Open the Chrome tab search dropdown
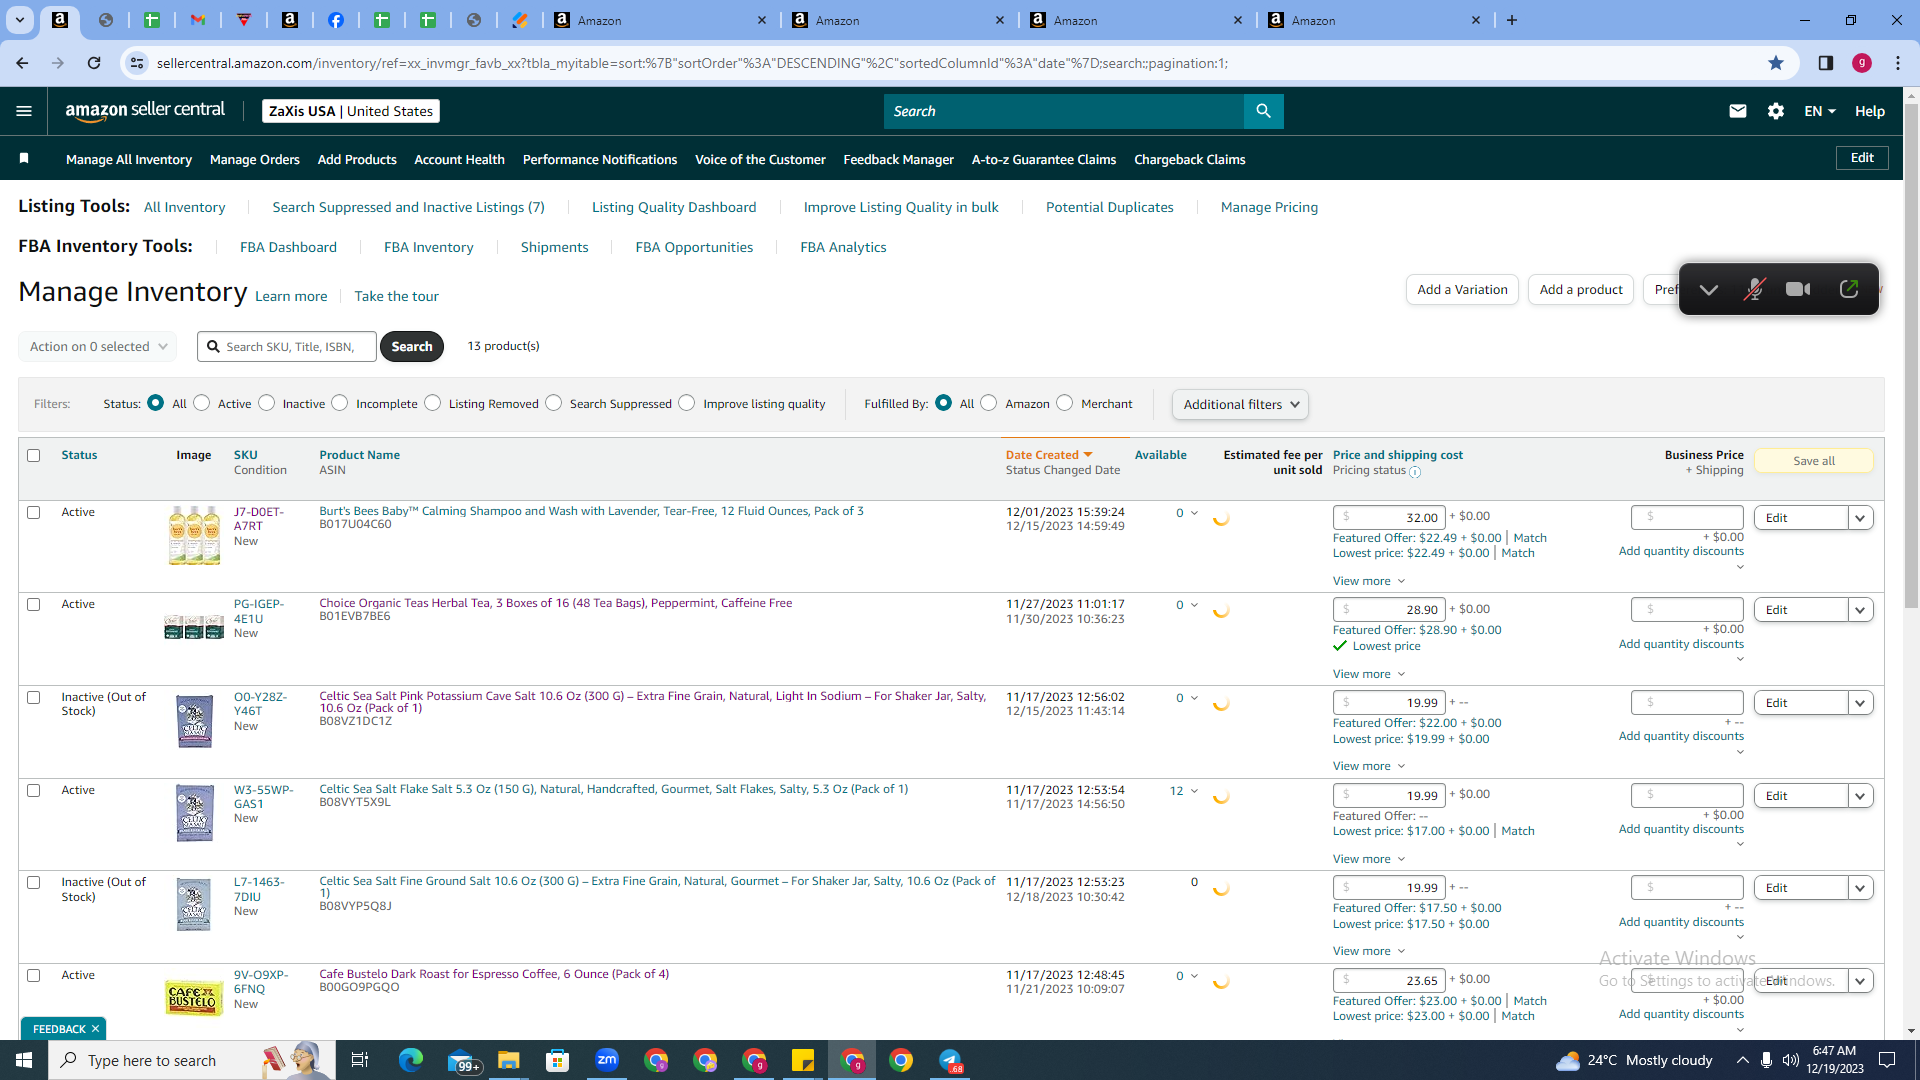Image resolution: width=1920 pixels, height=1080 pixels. [19, 20]
